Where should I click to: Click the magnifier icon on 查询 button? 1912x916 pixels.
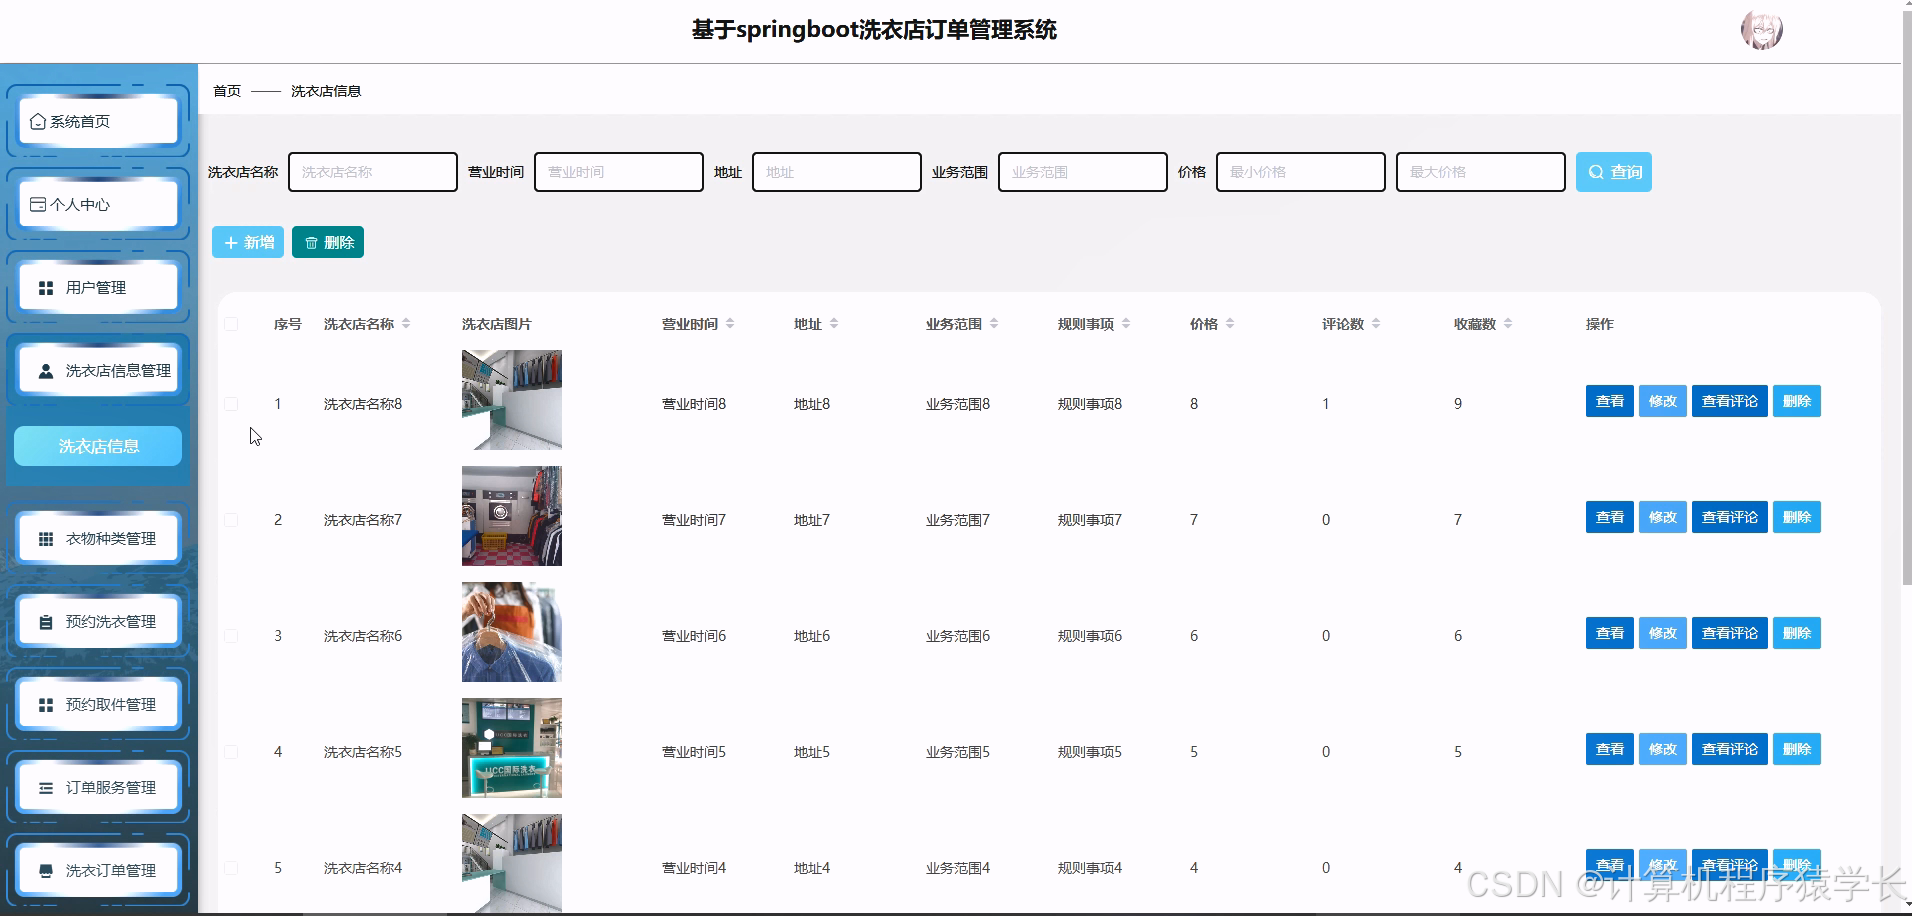point(1596,172)
